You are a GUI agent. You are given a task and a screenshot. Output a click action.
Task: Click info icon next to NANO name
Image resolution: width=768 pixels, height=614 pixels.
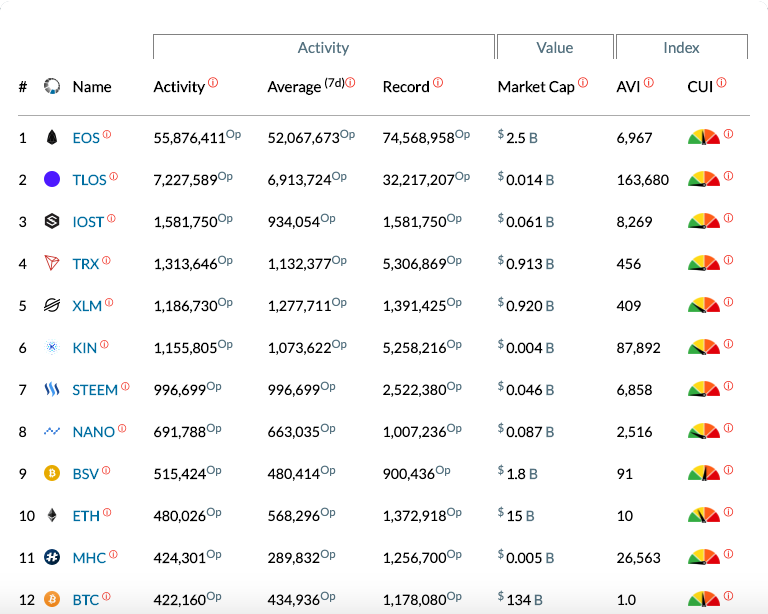(122, 428)
